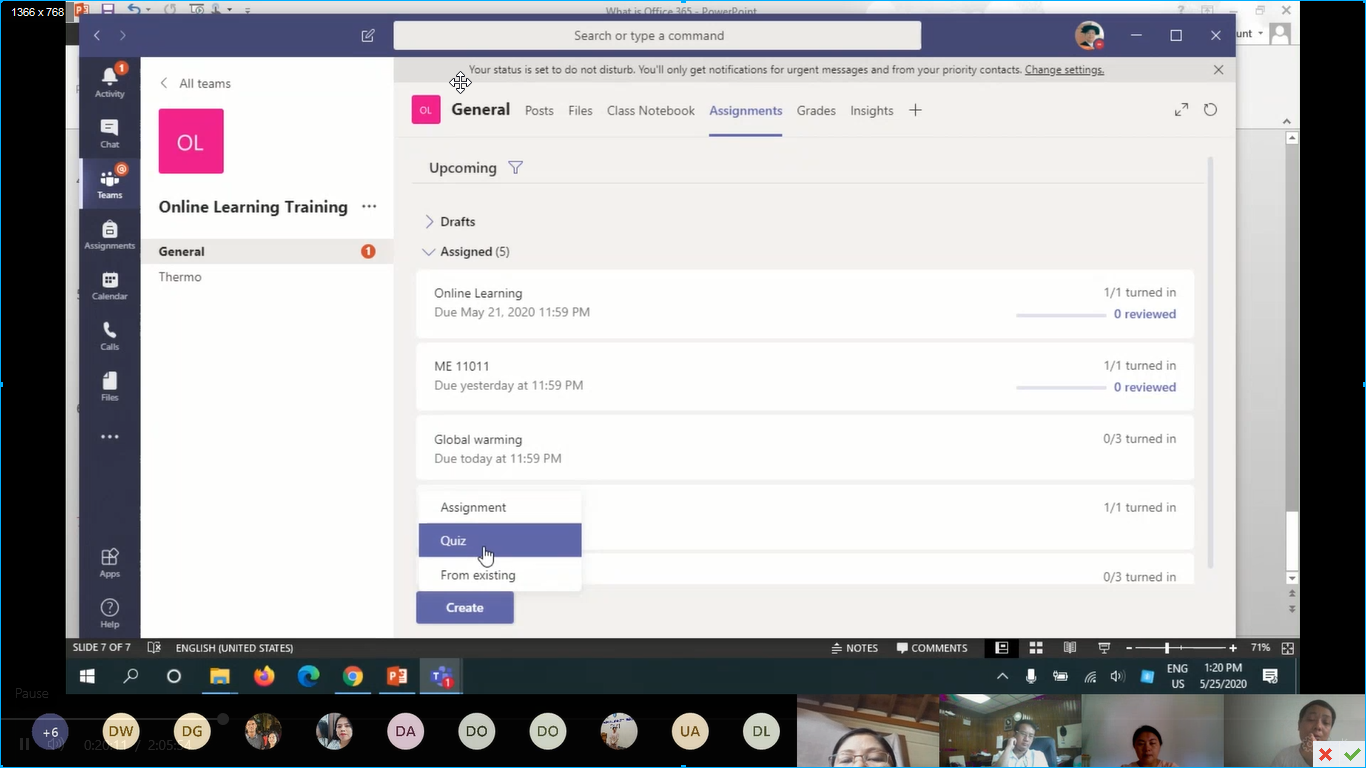Open the Grades tab

[x=816, y=111]
